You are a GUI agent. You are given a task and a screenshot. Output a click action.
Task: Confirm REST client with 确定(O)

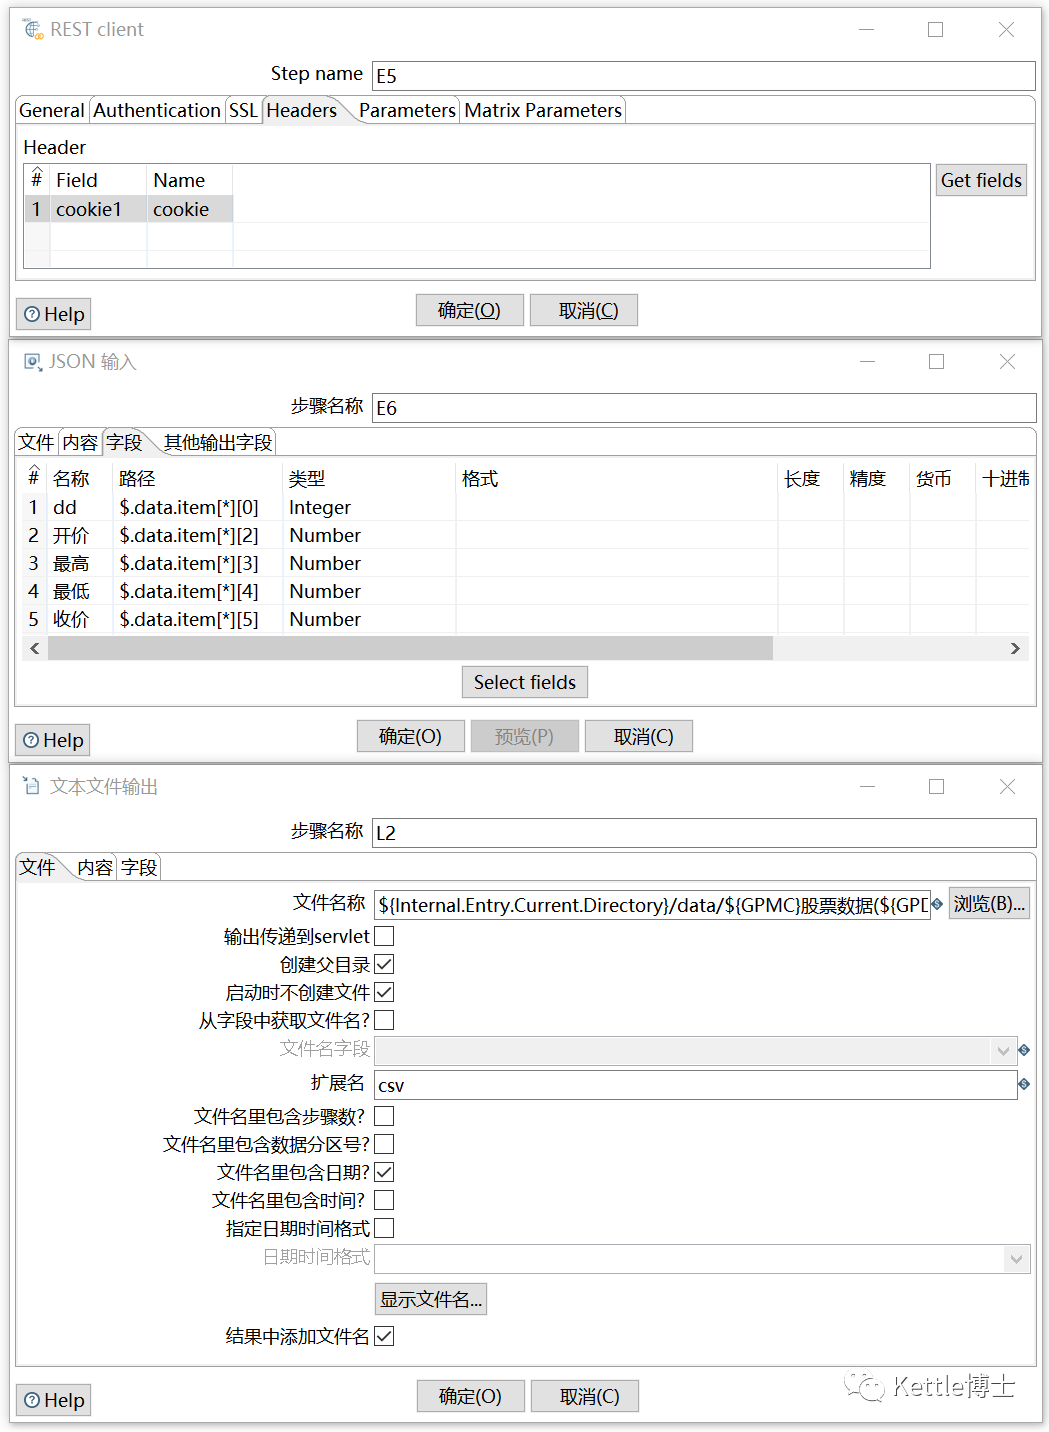469,310
